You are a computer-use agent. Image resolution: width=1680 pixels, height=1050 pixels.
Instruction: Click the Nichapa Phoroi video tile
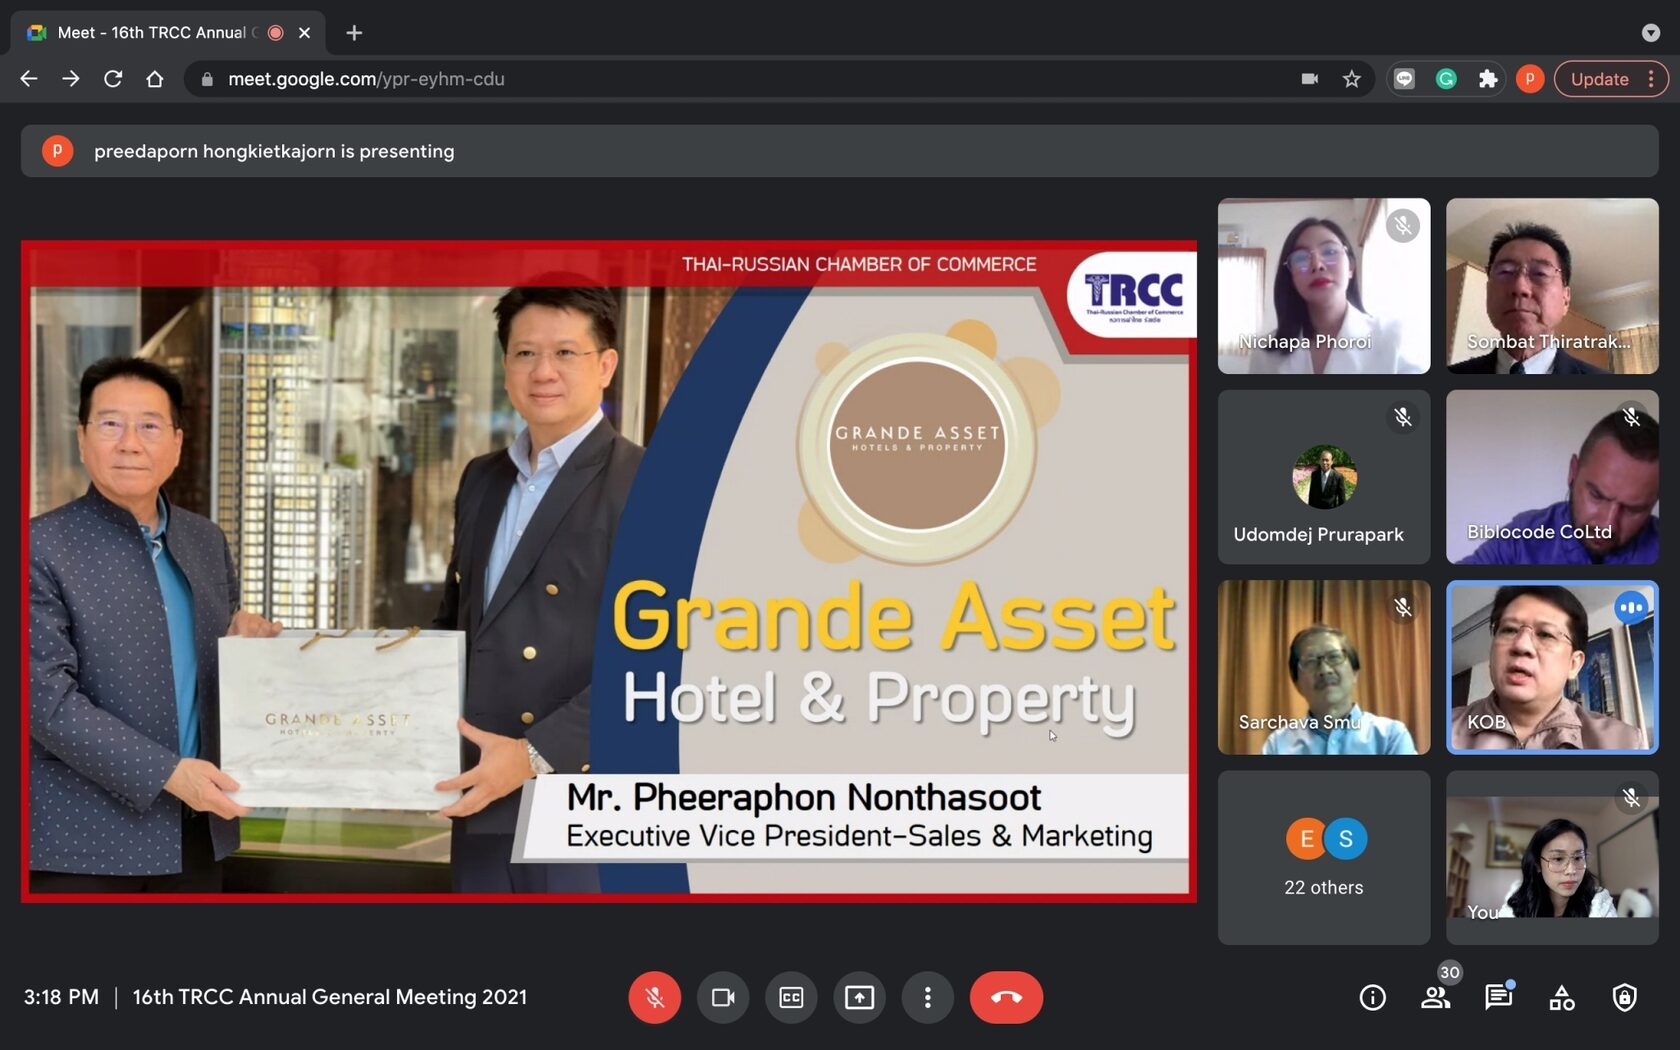(x=1324, y=286)
